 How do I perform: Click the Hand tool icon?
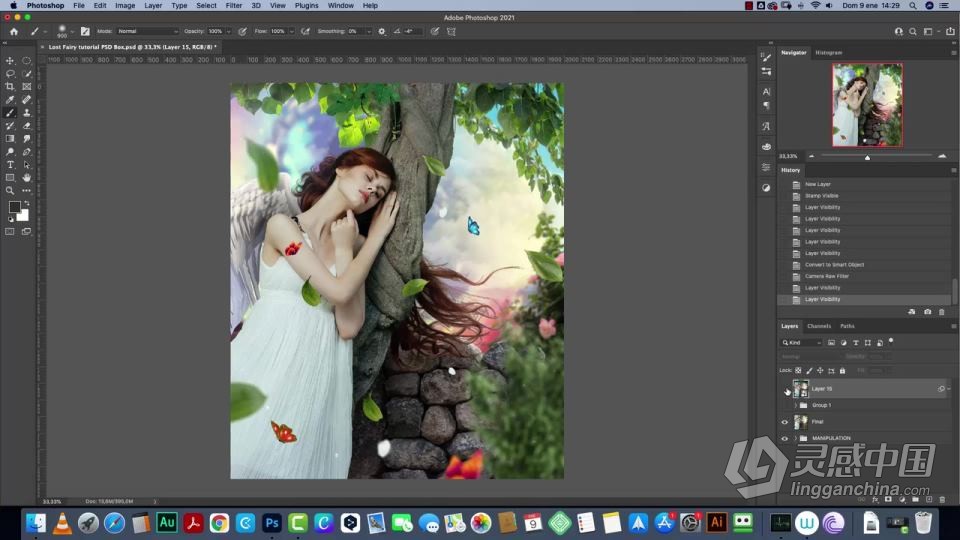pyautogui.click(x=27, y=178)
